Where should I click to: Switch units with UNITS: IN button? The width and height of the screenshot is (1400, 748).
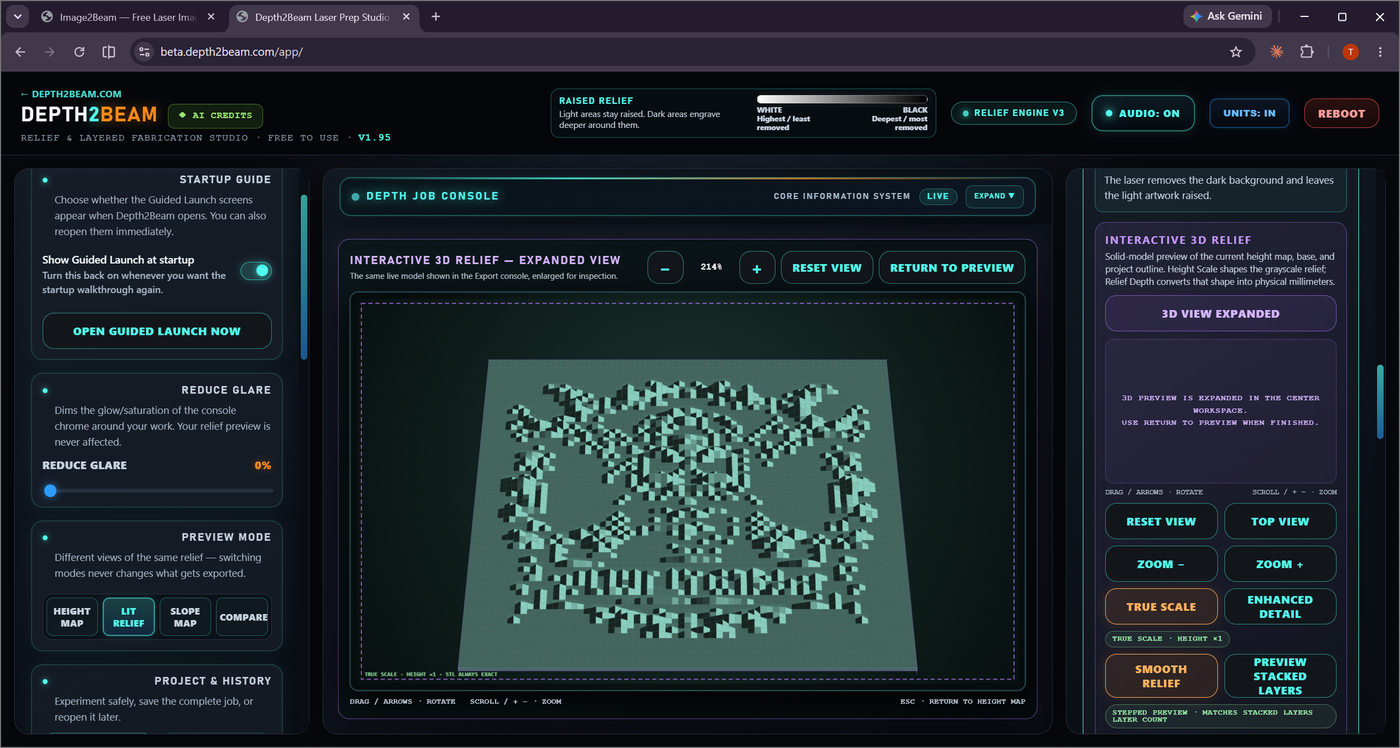(1249, 113)
